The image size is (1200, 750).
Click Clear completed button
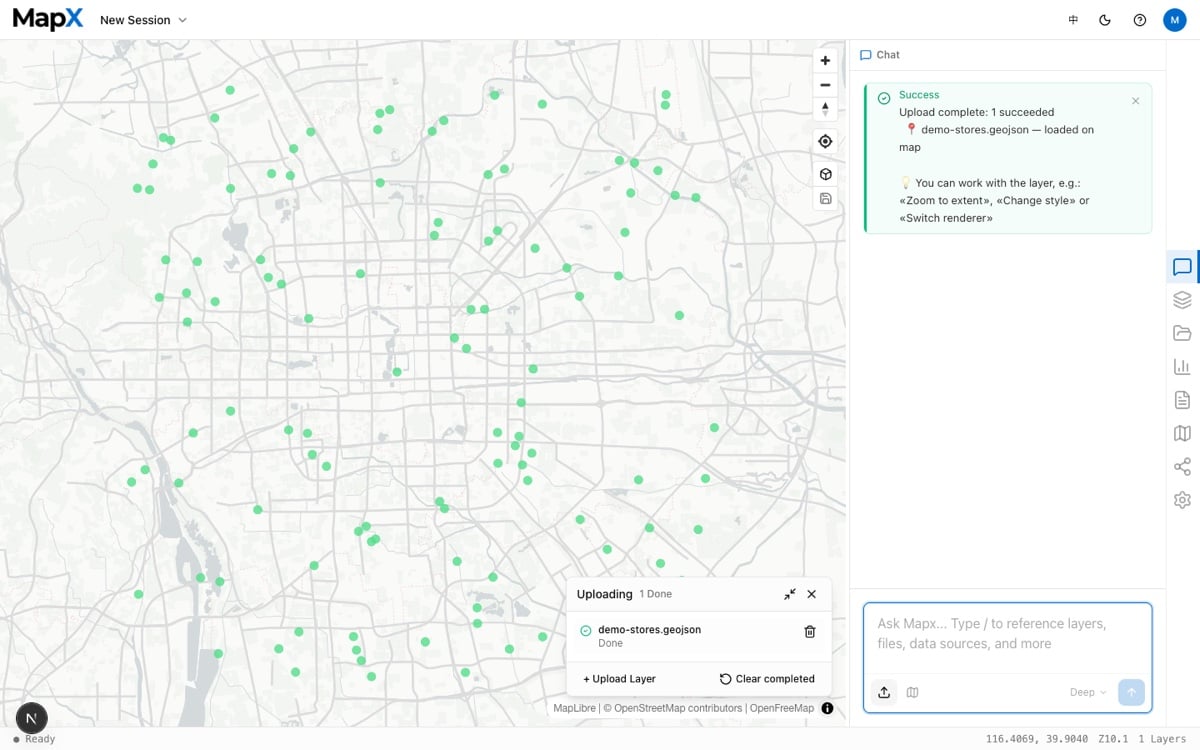pos(767,679)
